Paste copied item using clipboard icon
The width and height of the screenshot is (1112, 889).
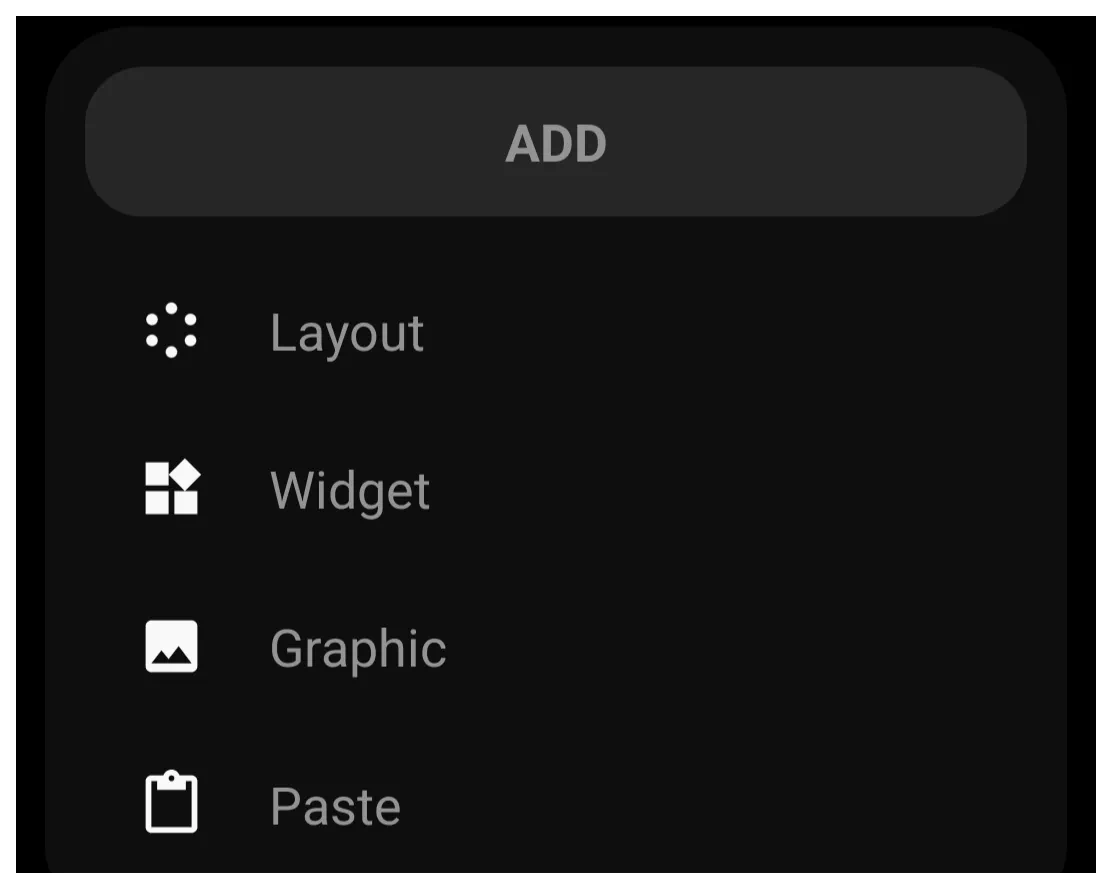click(x=172, y=801)
